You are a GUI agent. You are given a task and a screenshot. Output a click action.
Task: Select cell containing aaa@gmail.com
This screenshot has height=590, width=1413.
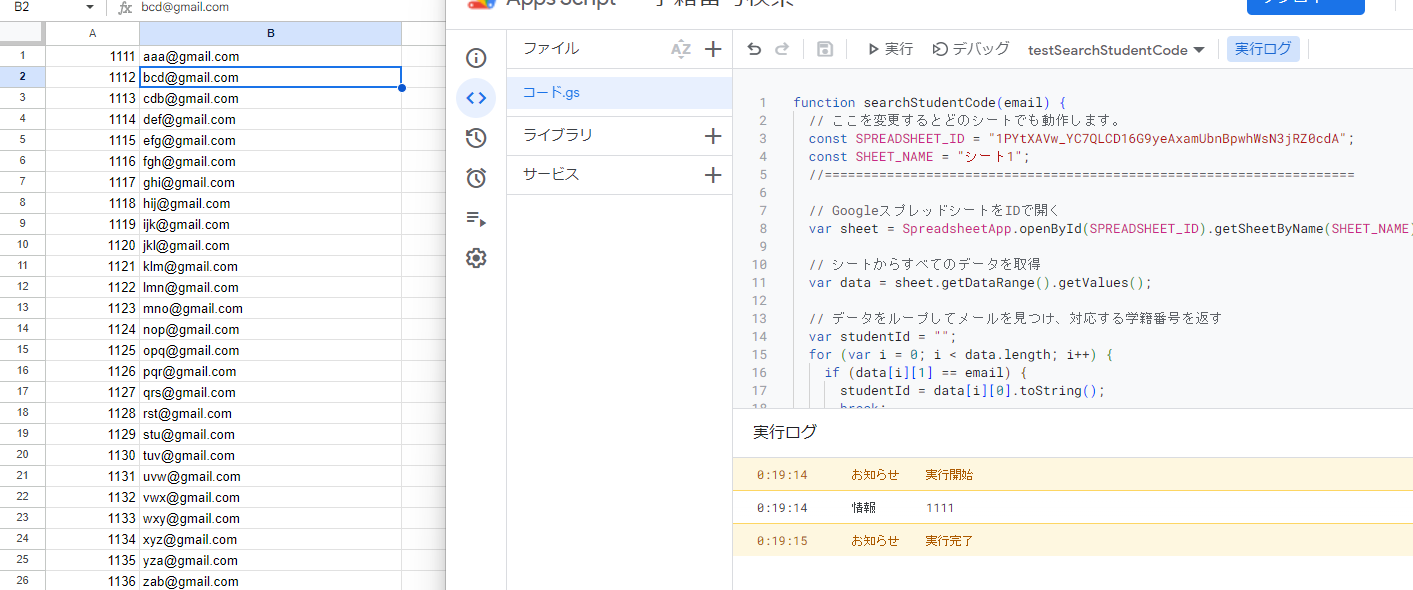point(270,56)
